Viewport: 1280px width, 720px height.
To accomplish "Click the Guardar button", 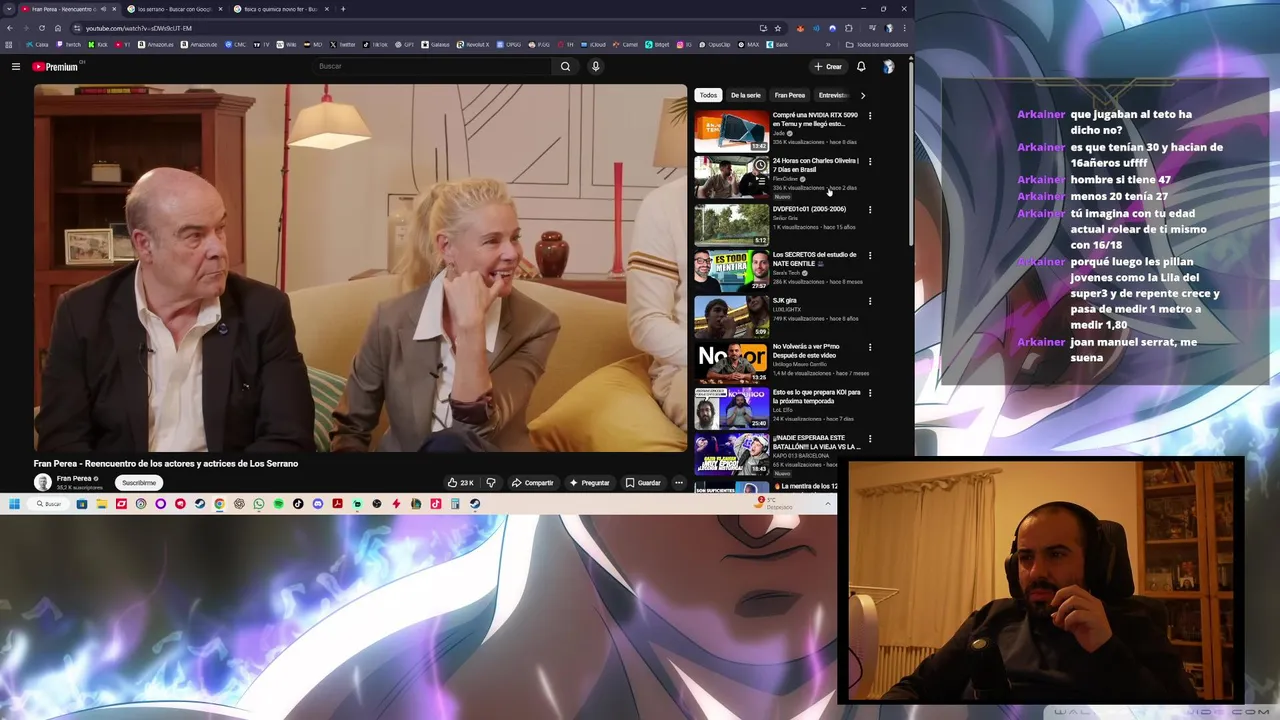I will click(643, 483).
